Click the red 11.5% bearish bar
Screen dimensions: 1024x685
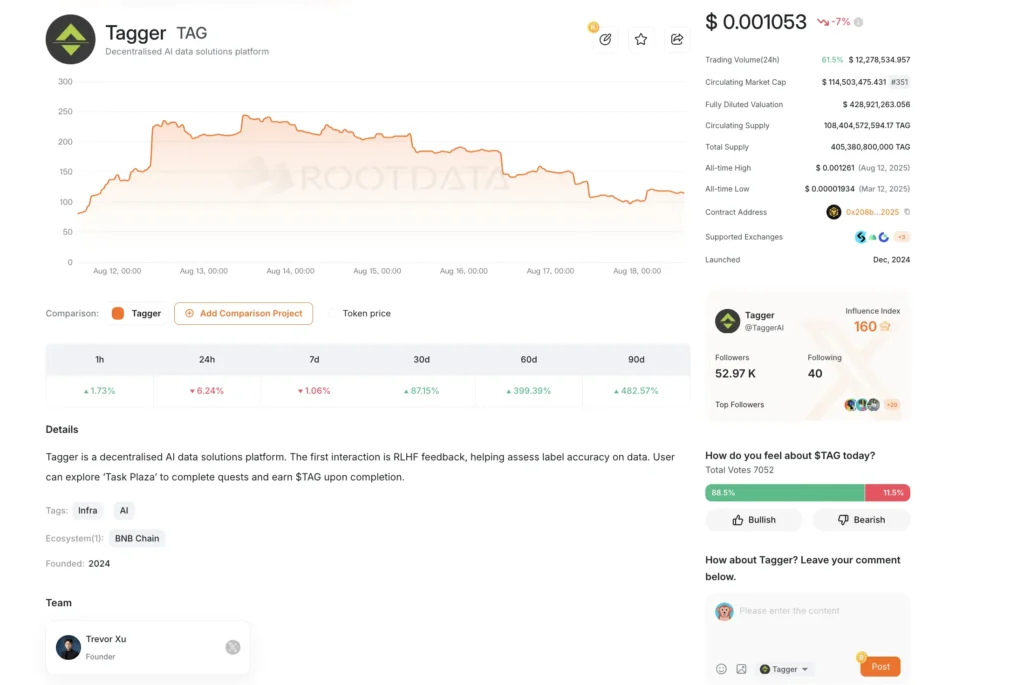[x=888, y=493]
